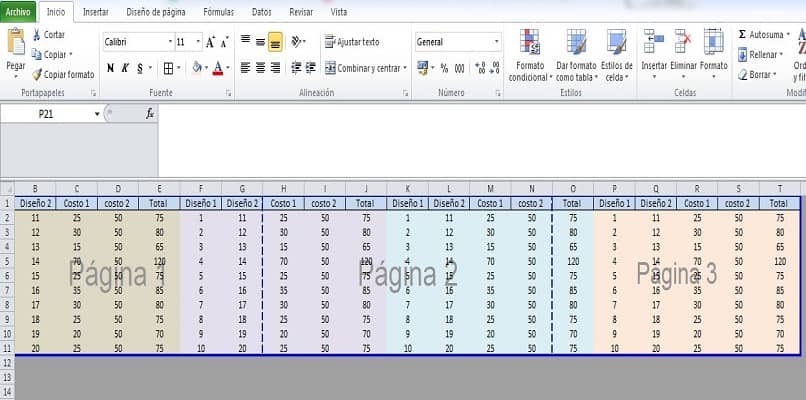Screen dimensions: 806x400
Task: Switch to Datos tab
Action: (262, 12)
